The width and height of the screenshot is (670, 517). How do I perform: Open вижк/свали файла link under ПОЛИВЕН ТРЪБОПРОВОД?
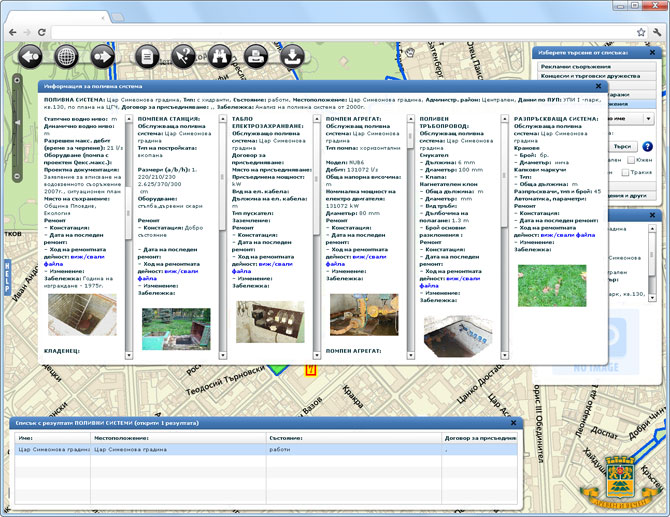(x=450, y=282)
